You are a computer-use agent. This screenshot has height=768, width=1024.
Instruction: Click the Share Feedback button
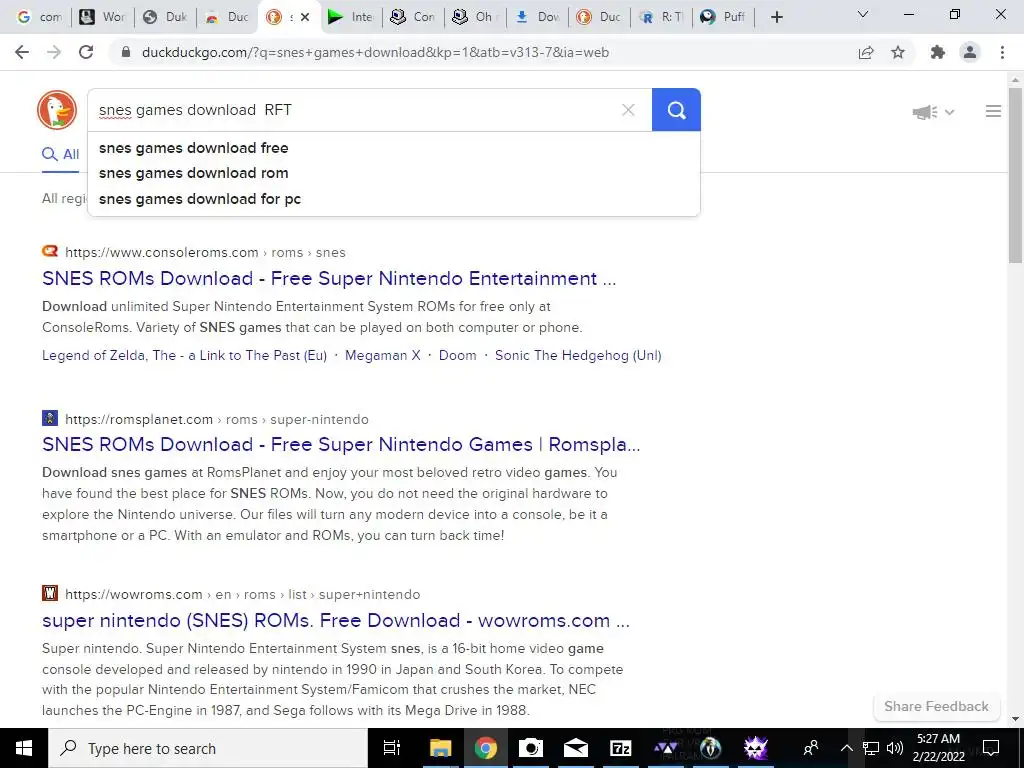coord(936,706)
